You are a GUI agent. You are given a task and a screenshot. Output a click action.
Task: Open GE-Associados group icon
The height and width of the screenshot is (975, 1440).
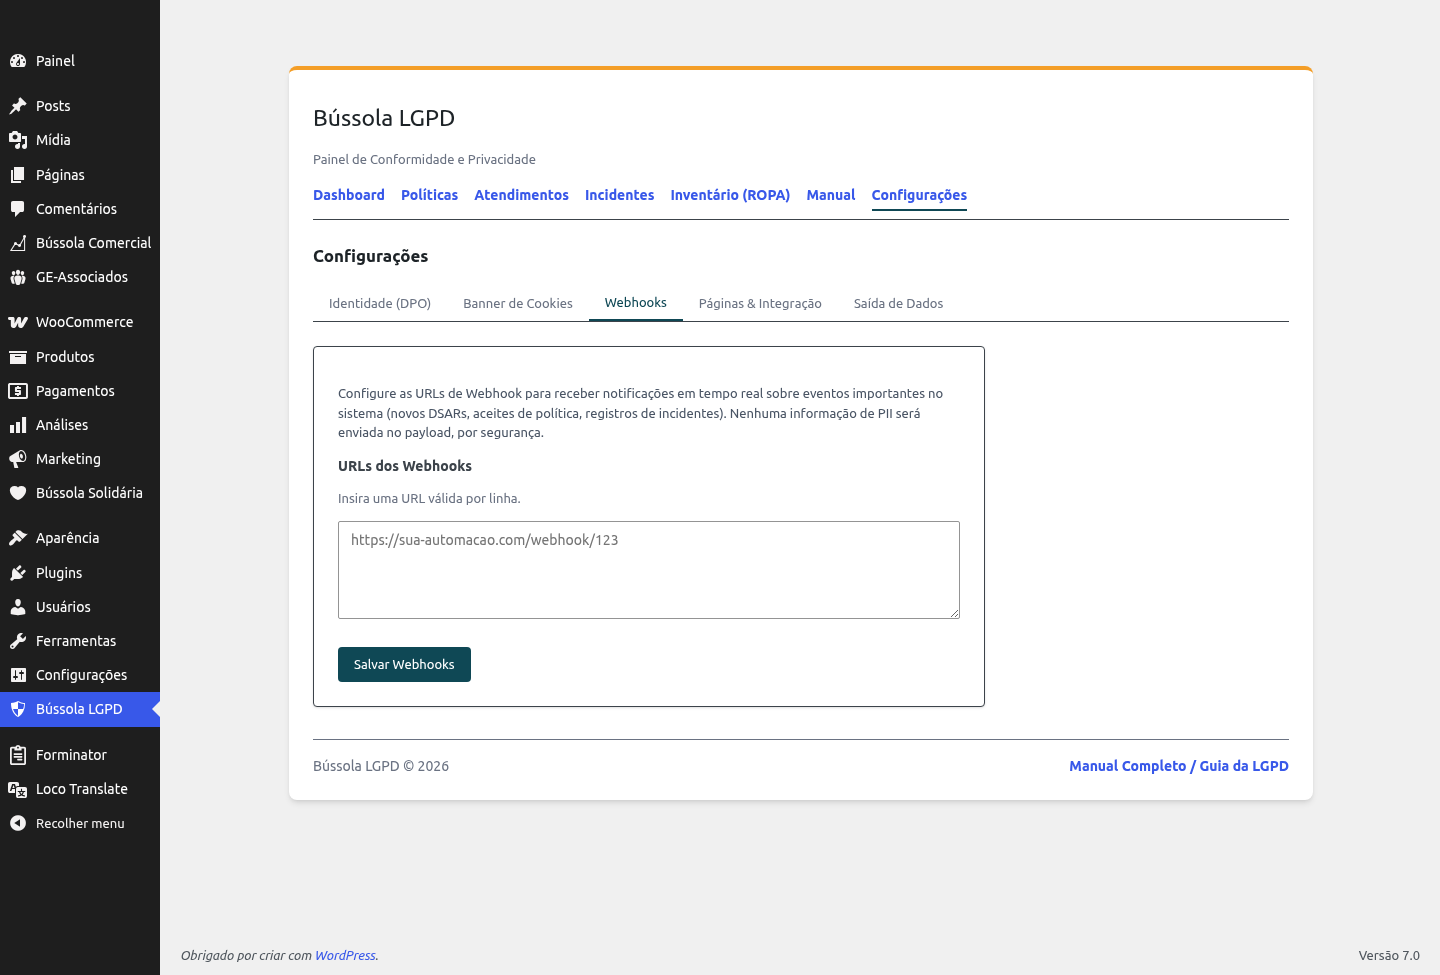[18, 277]
